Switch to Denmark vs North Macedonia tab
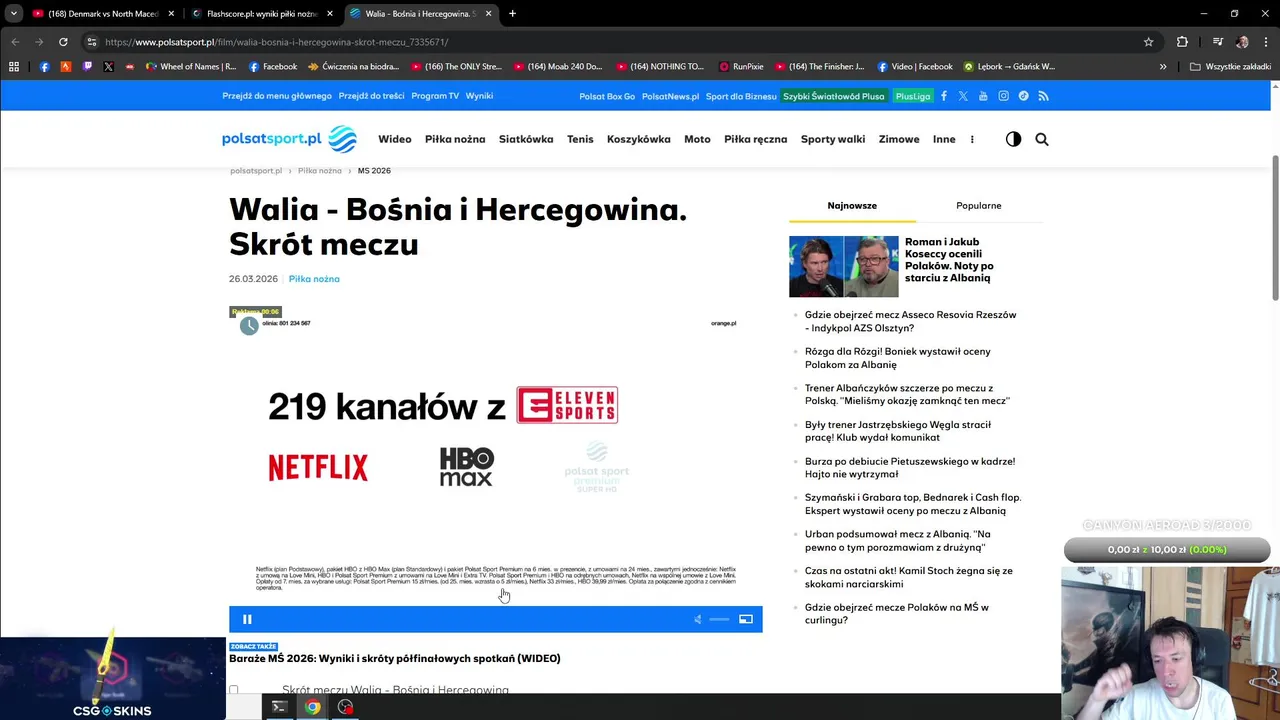The width and height of the screenshot is (1280, 720). [x=103, y=14]
